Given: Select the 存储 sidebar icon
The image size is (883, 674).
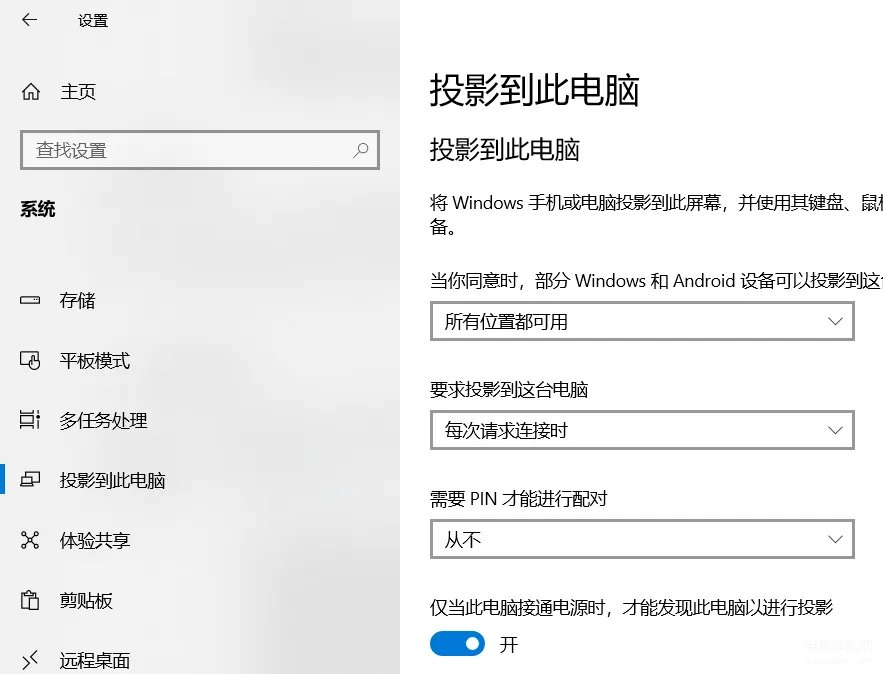Looking at the screenshot, I should [32, 300].
